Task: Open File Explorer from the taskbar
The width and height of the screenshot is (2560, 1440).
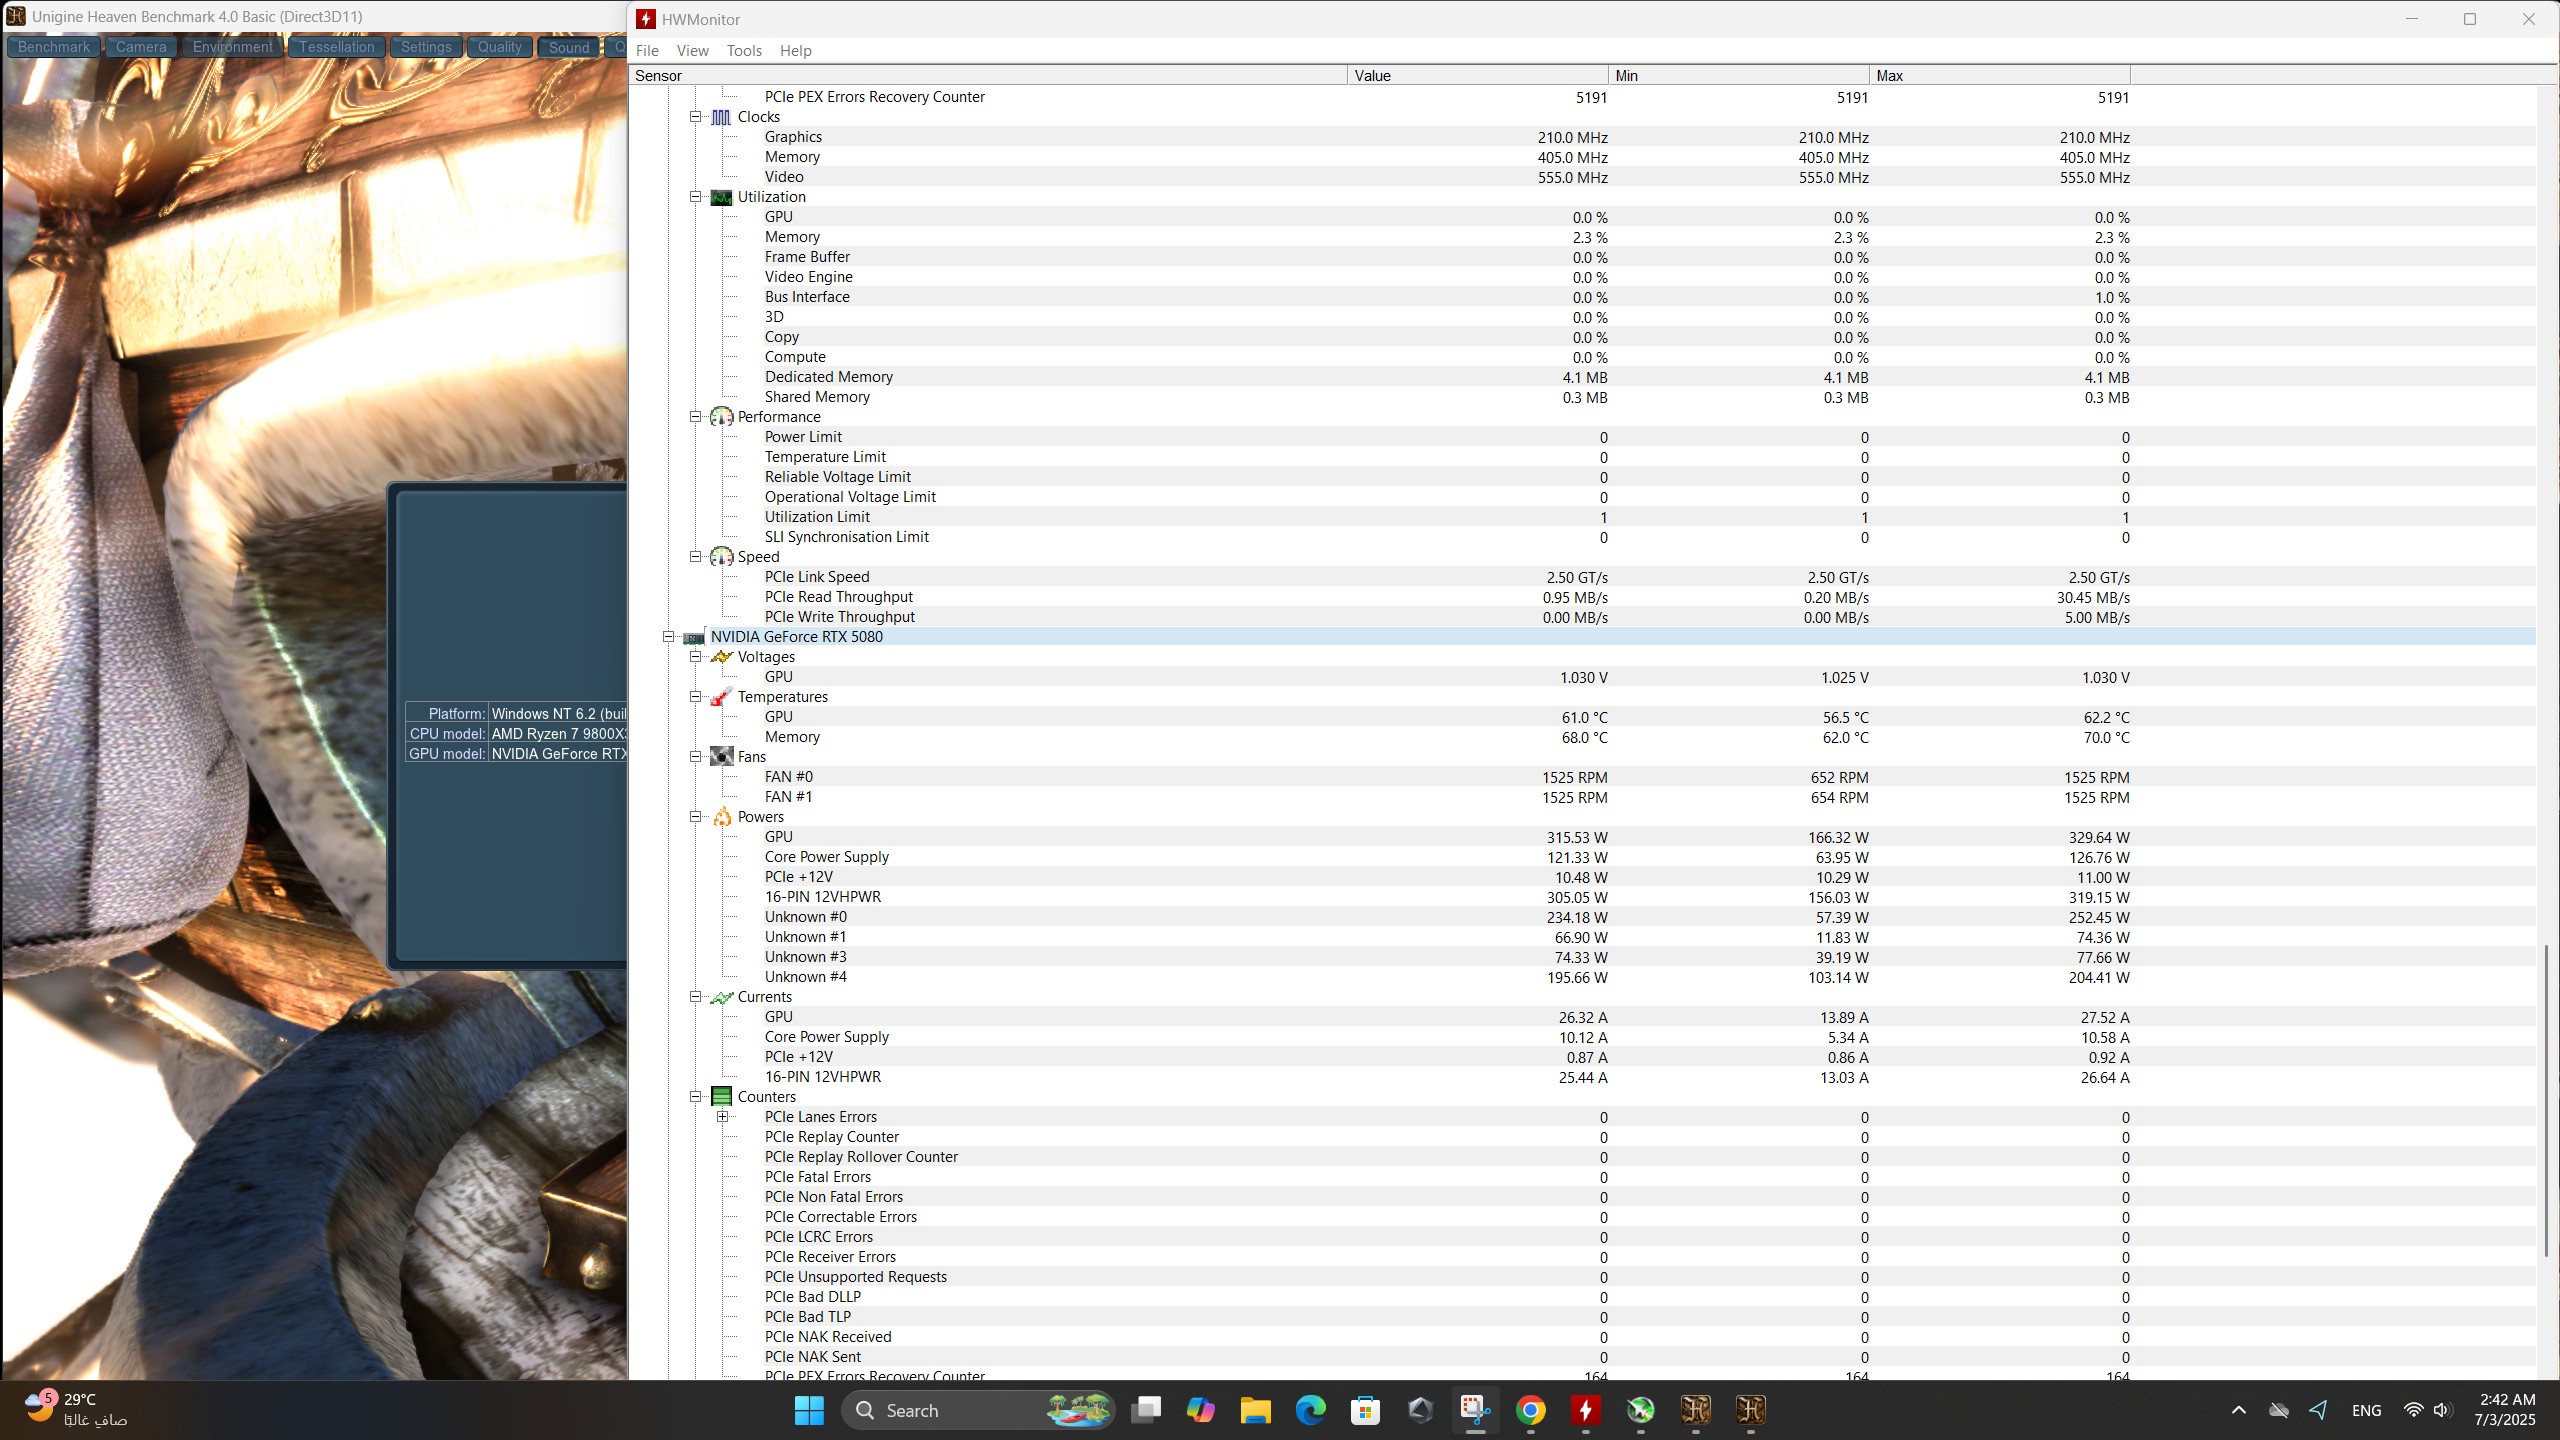Action: point(1255,1410)
